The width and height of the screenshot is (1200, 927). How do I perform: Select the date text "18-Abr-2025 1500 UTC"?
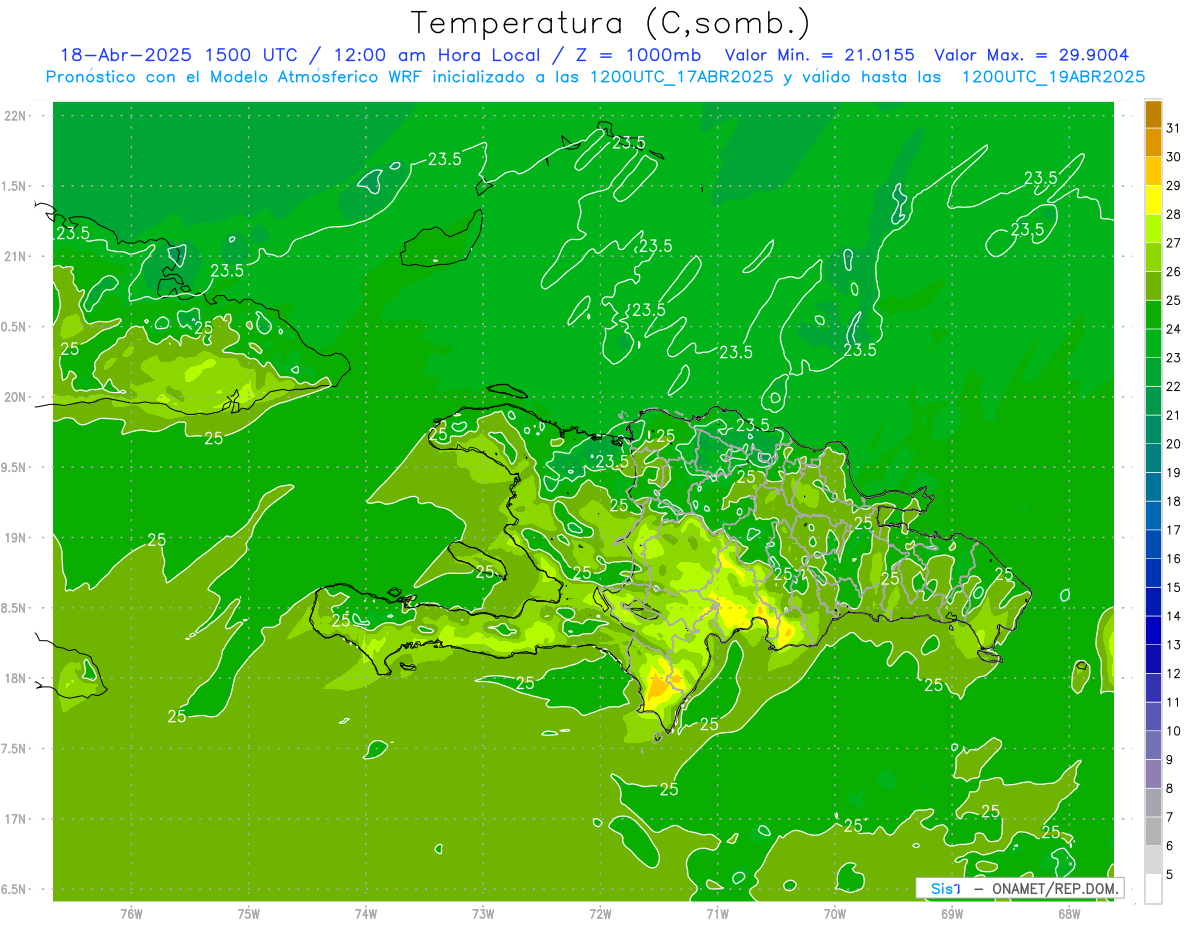(178, 55)
